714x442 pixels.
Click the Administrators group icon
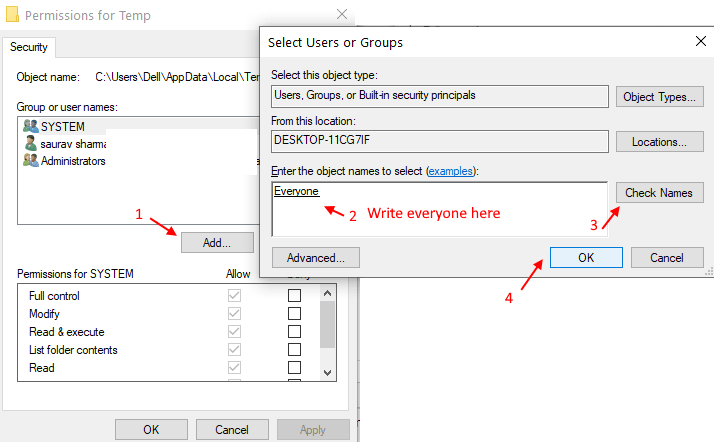tap(31, 160)
